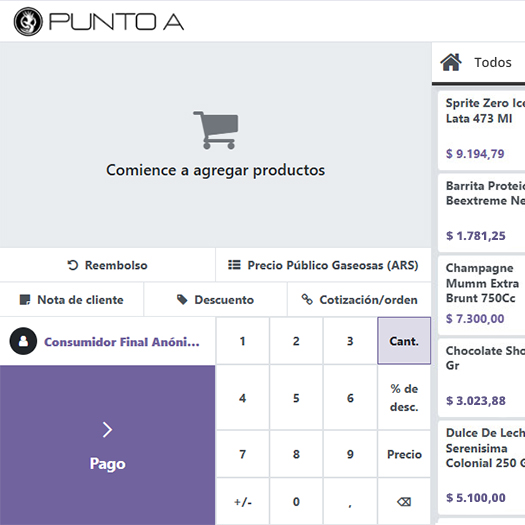Screen dimensions: 525x525
Task: Open Cotización/orden link button
Action: tap(359, 300)
